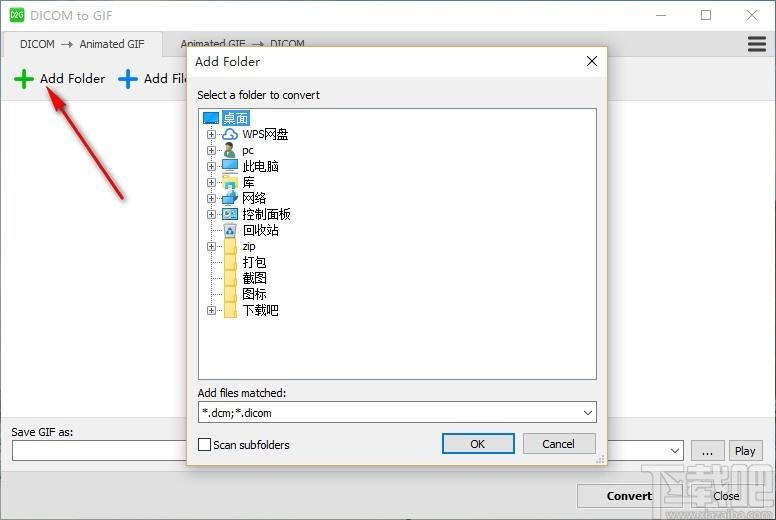Select the 桌面 desktop icon in tree
776x520 pixels.
pyautogui.click(x=211, y=118)
